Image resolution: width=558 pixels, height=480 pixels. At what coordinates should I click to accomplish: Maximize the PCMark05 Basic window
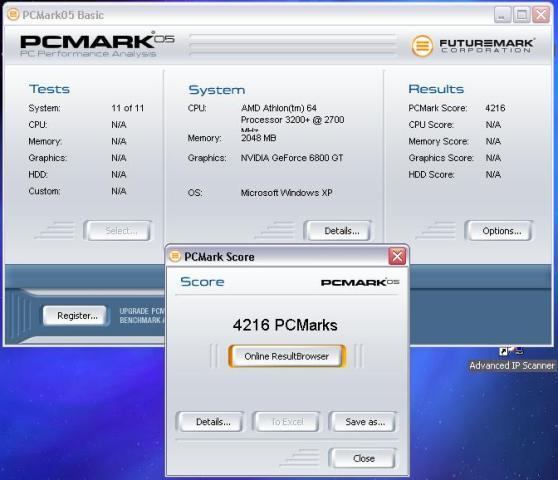(522, 15)
